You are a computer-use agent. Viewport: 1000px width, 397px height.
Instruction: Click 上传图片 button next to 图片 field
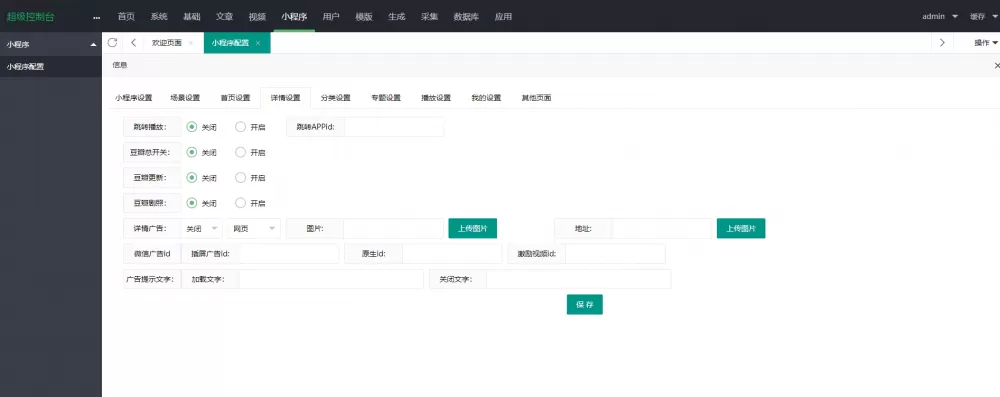(473, 228)
